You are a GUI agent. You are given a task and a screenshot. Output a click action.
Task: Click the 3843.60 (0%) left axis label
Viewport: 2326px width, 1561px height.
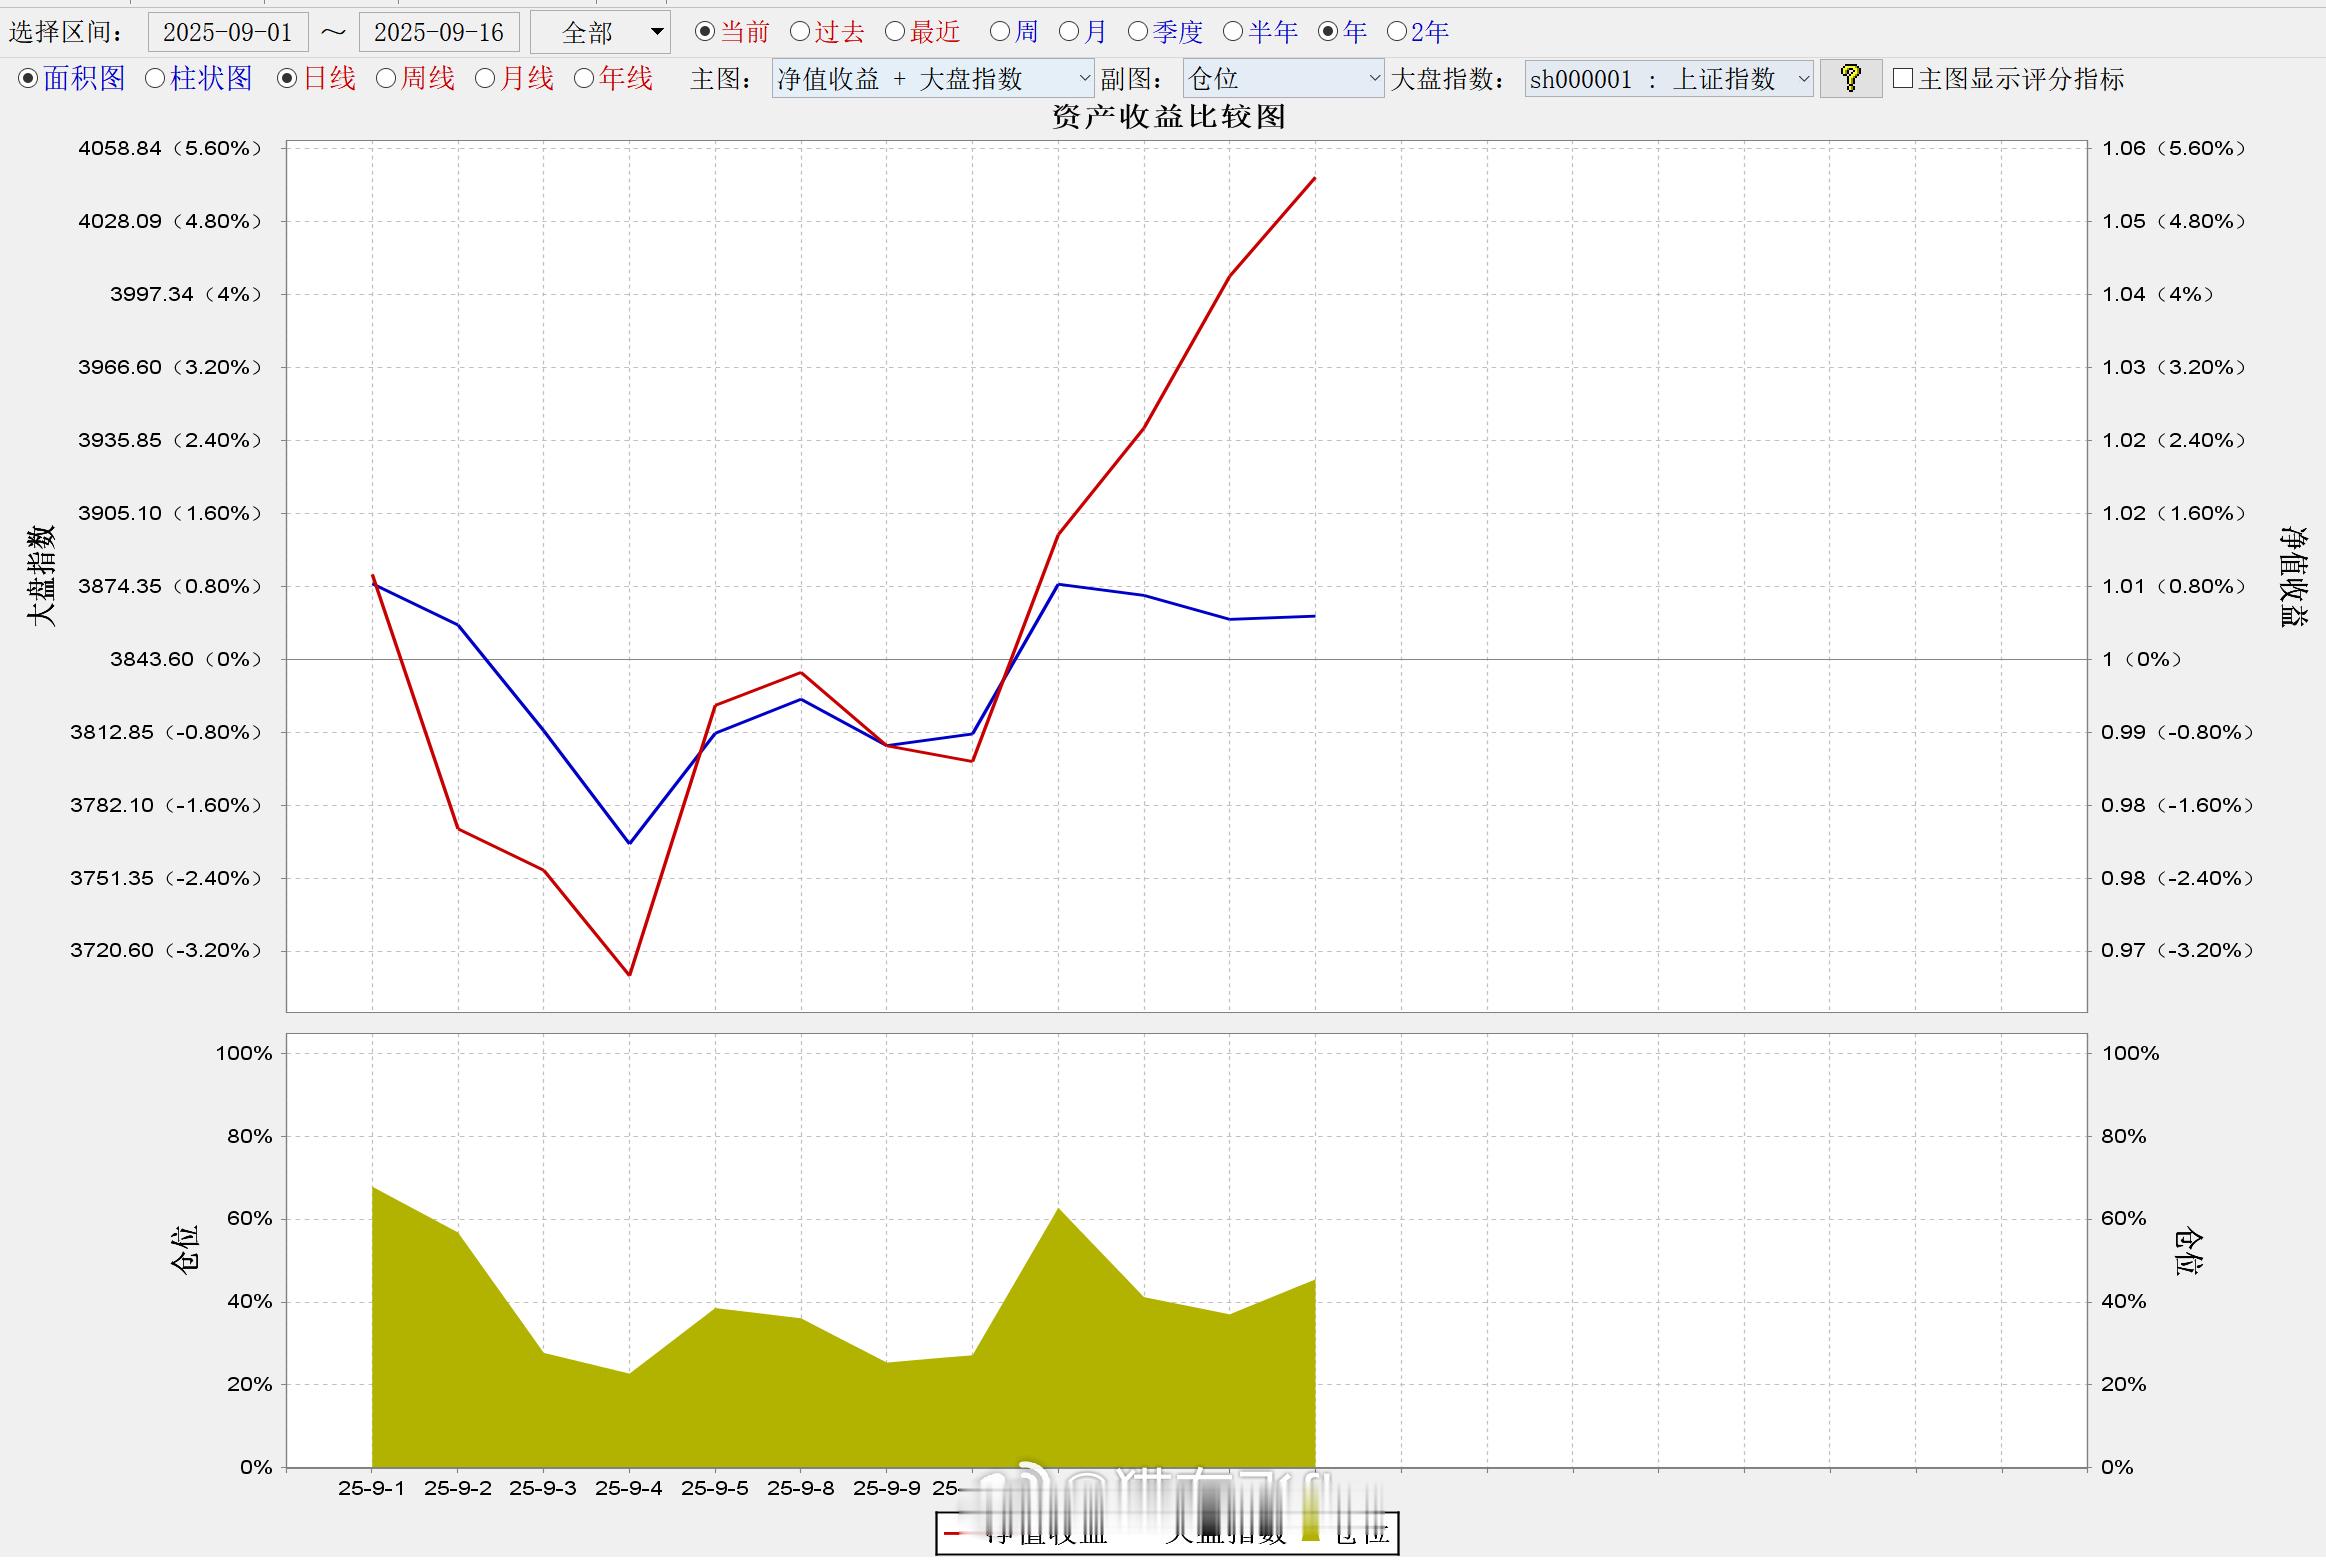(186, 659)
